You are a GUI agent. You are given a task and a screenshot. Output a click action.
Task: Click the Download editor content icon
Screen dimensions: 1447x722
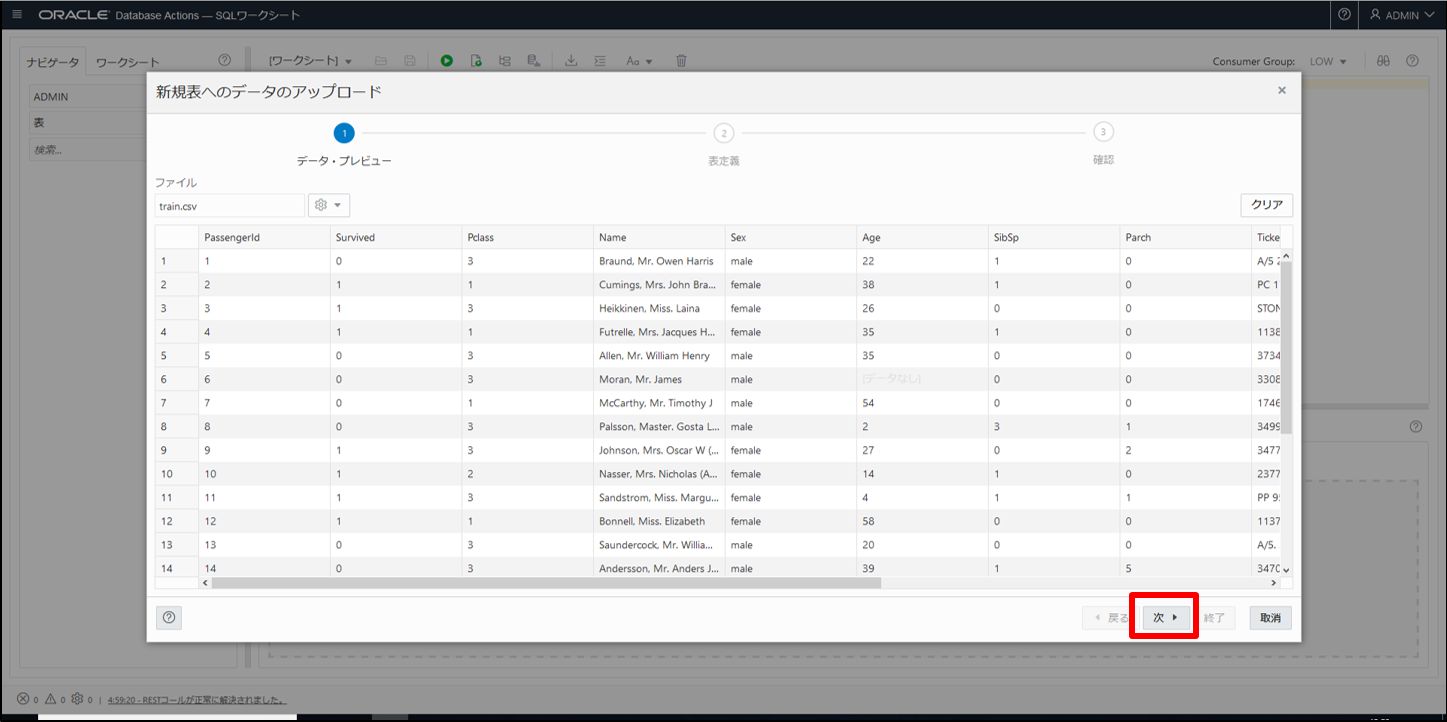(571, 61)
